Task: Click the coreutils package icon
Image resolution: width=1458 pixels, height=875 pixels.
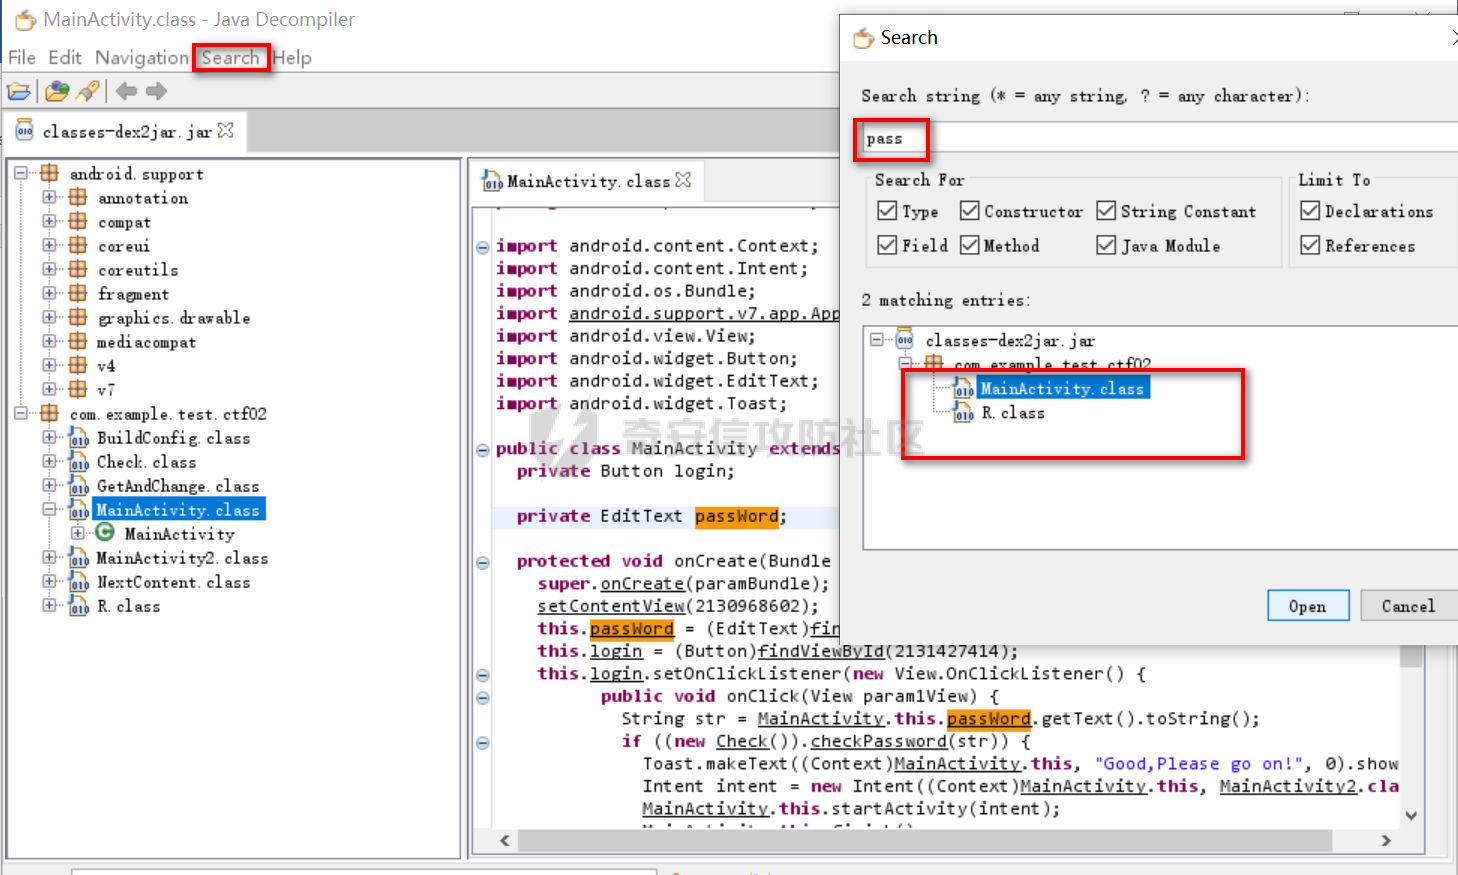Action: [78, 269]
